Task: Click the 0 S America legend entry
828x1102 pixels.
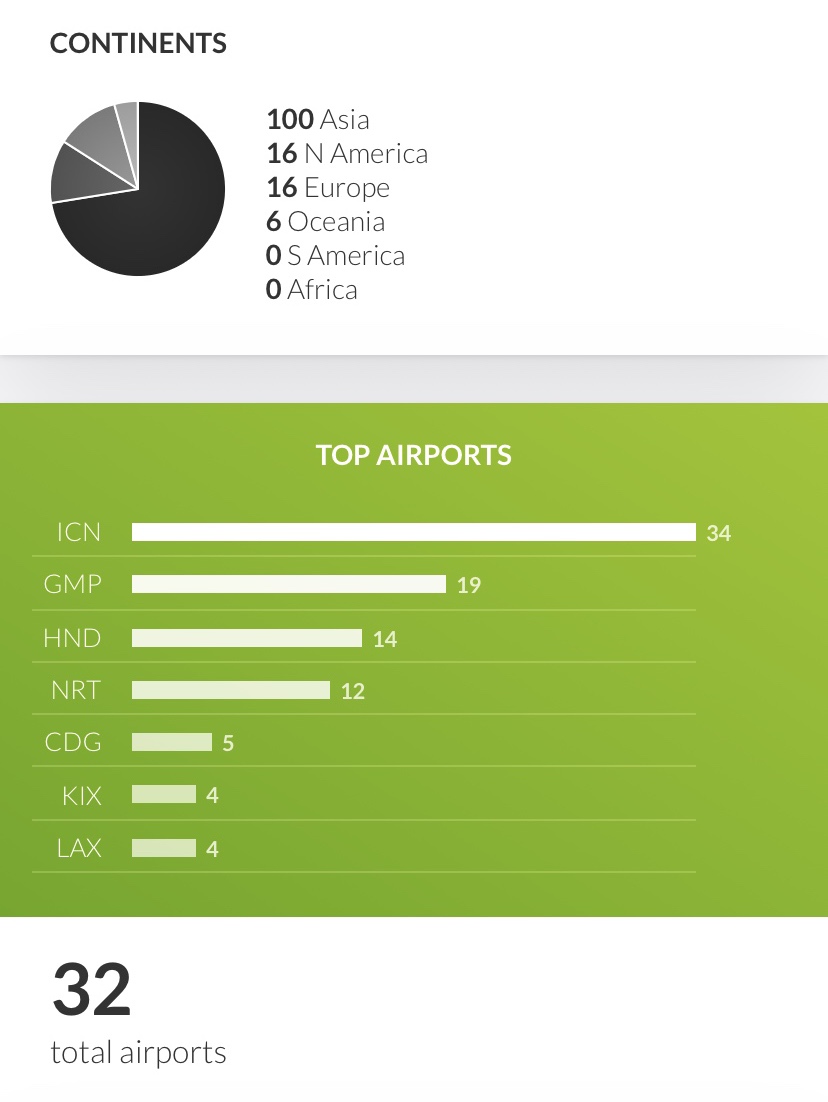Action: click(335, 256)
